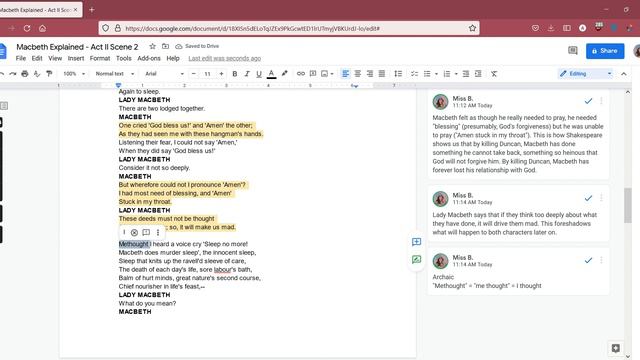Click the add comment icon beside the page

[416, 242]
